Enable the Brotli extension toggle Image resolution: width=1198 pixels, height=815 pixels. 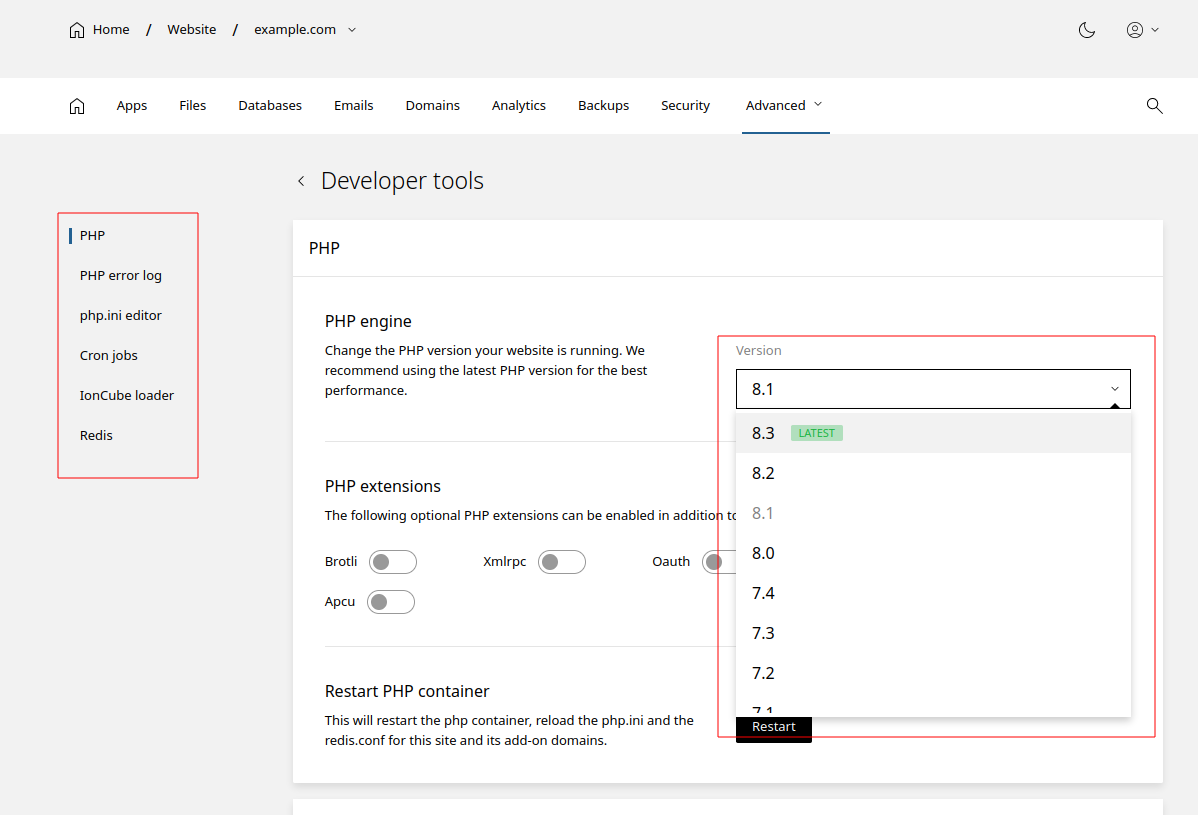[392, 562]
